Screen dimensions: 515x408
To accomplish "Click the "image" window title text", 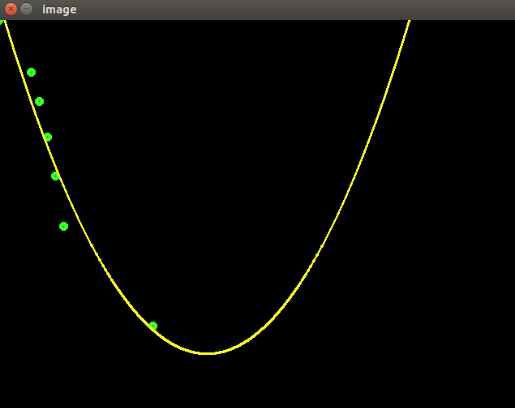I will (59, 10).
